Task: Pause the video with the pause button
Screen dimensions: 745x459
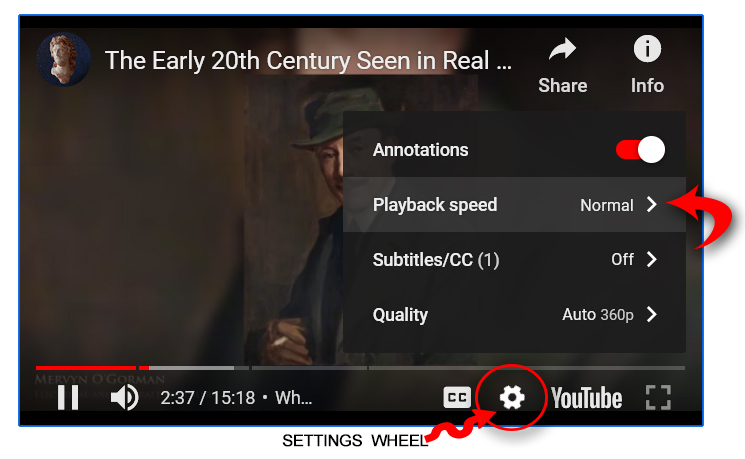Action: pos(68,397)
